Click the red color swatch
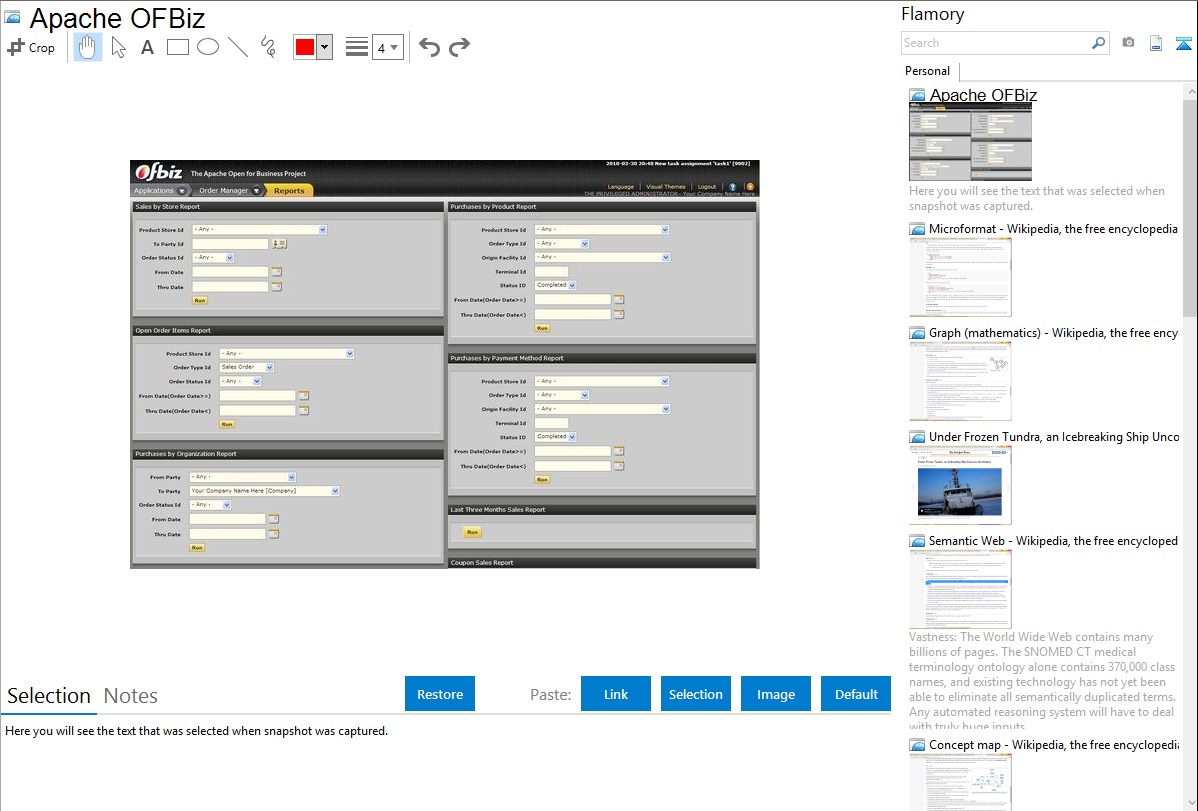This screenshot has height=811, width=1198. click(x=305, y=47)
